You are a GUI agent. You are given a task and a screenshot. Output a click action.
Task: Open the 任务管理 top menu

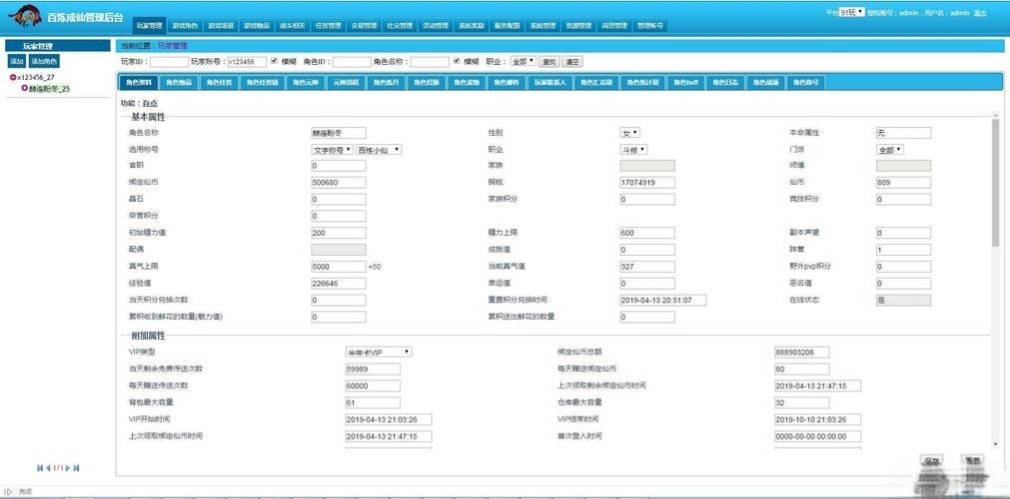pos(328,26)
